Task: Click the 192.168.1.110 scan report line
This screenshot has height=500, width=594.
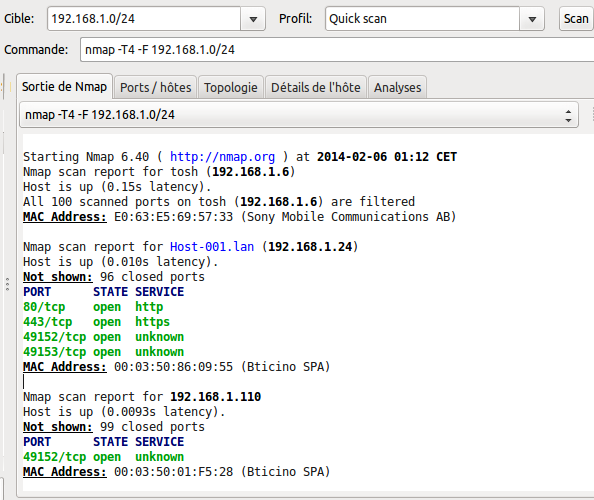Action: (142, 397)
